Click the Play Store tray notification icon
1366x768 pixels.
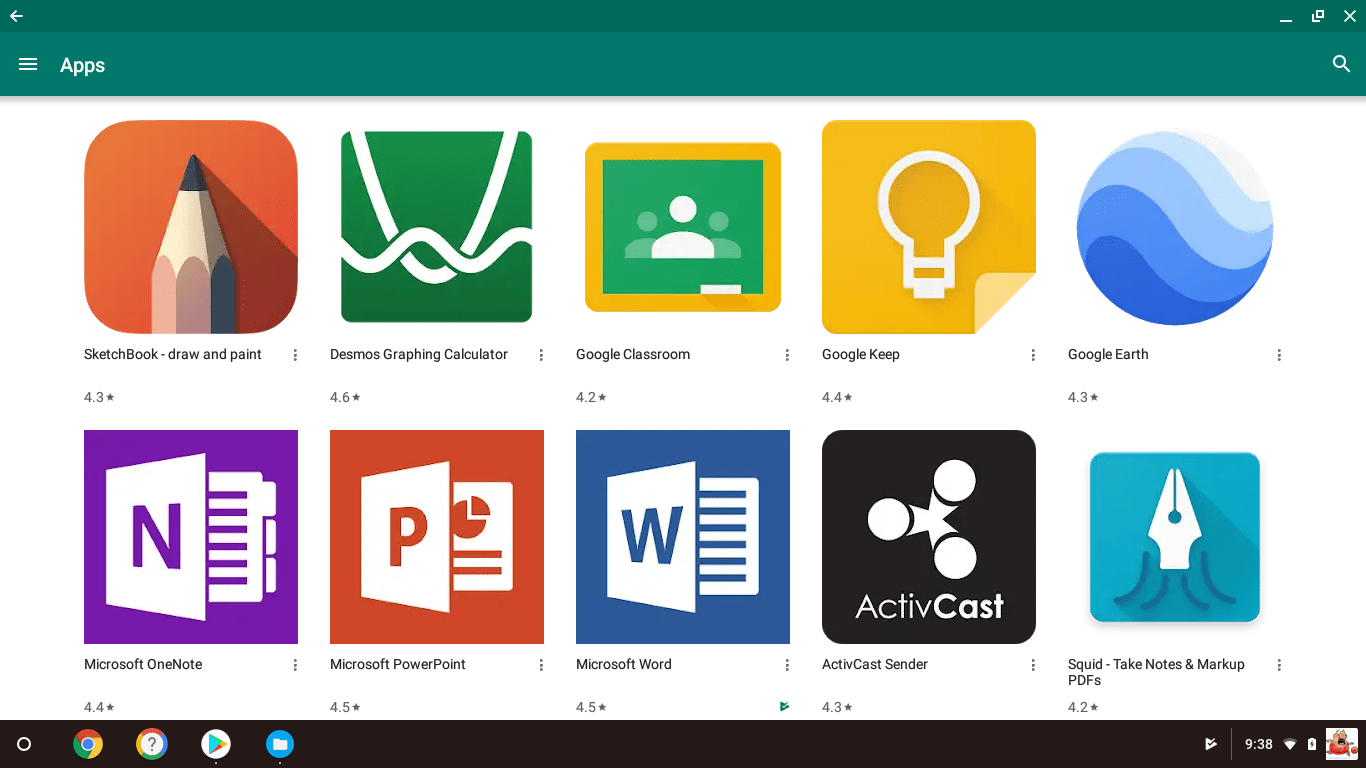[1211, 744]
